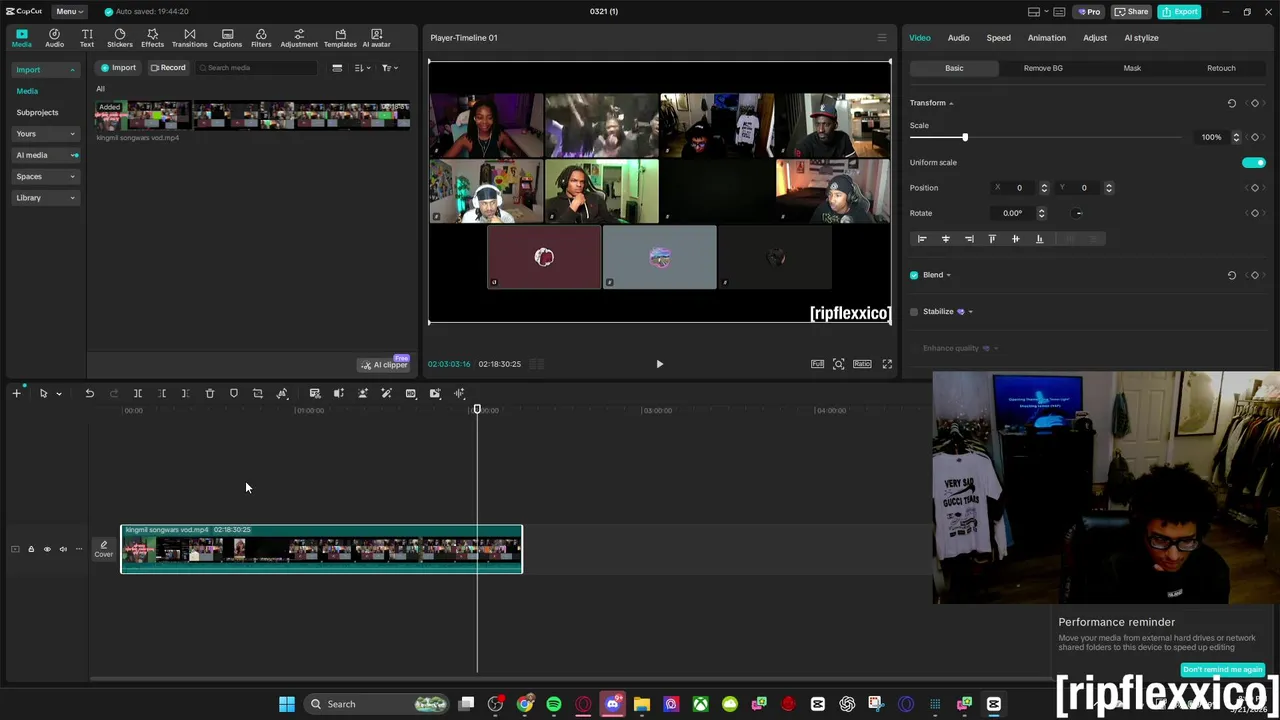
Task: Toggle the media list view layout
Action: click(x=337, y=68)
